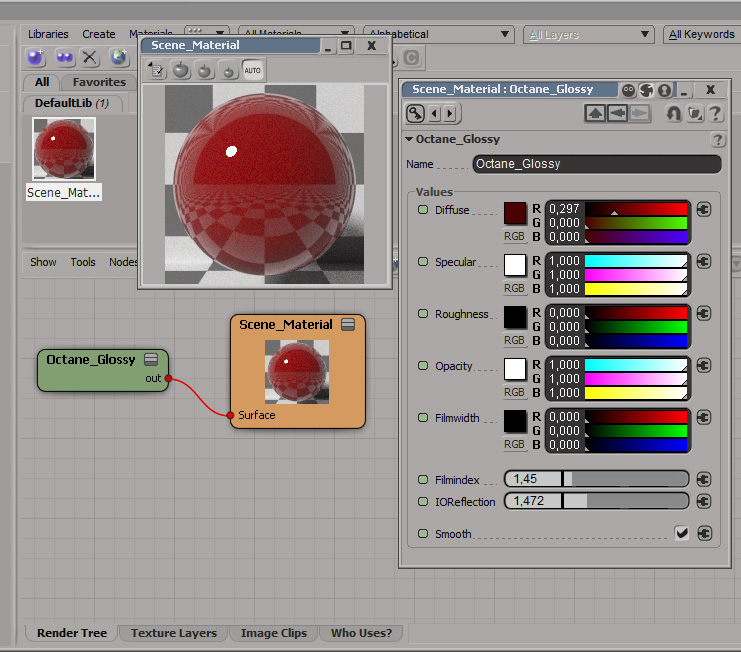
Task: Select the small teapot preview quality icon
Action: click(x=228, y=72)
